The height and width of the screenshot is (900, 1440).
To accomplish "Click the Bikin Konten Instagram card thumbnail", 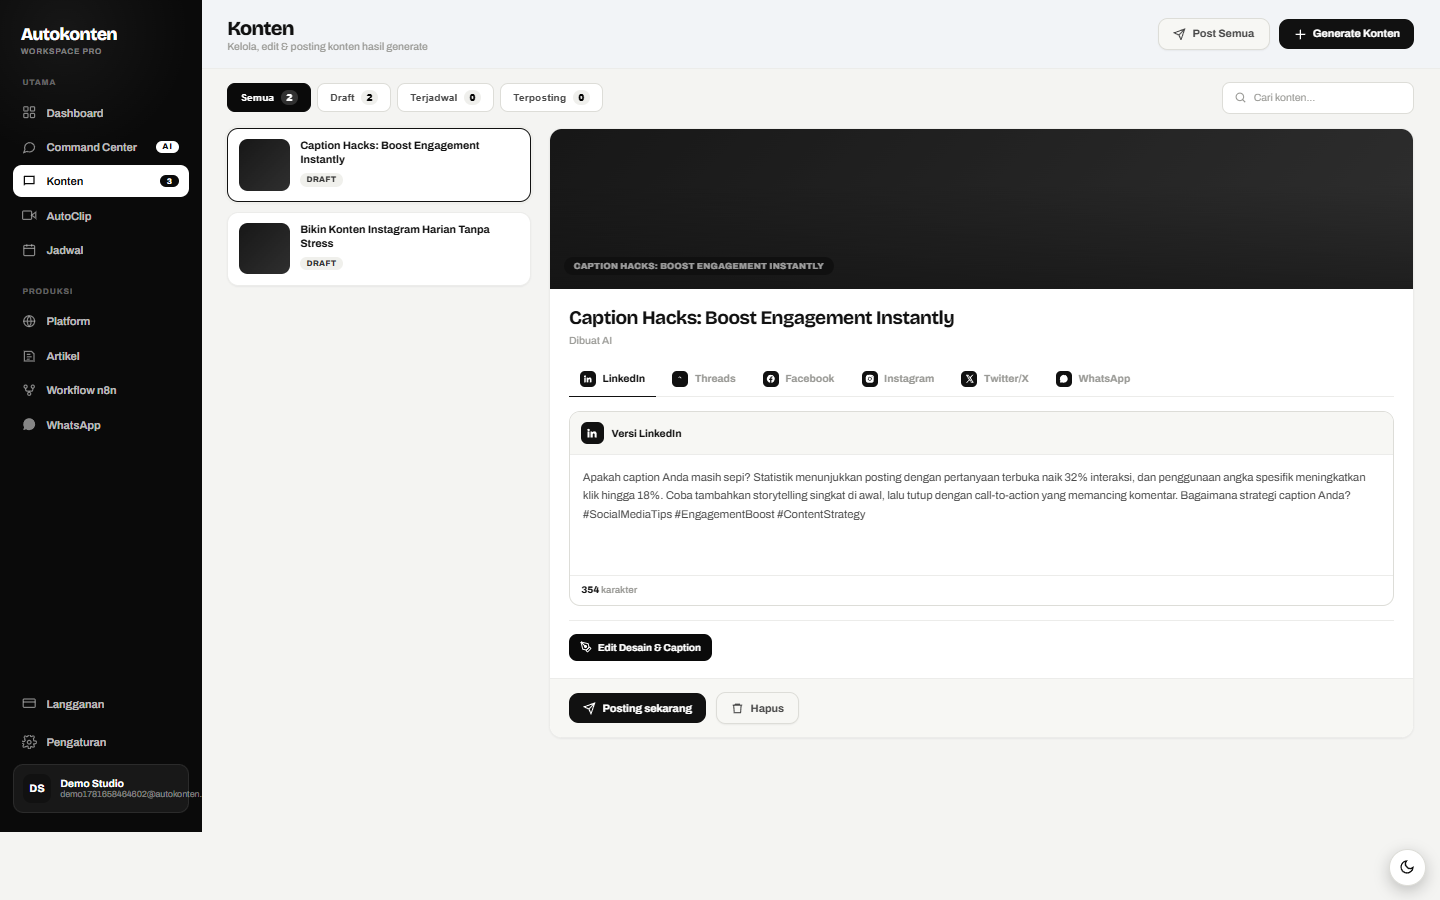I will (x=264, y=249).
